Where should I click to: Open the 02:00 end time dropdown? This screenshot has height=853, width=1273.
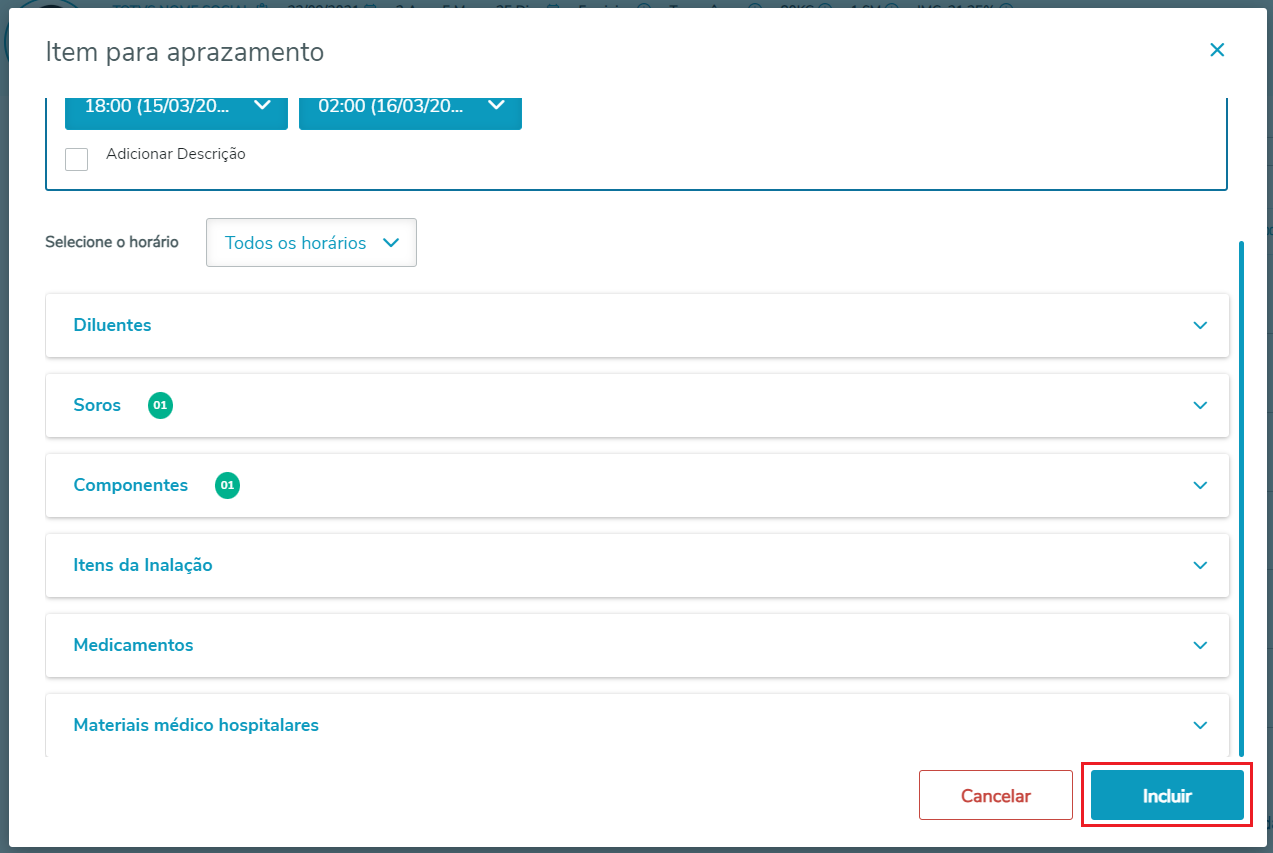[410, 106]
